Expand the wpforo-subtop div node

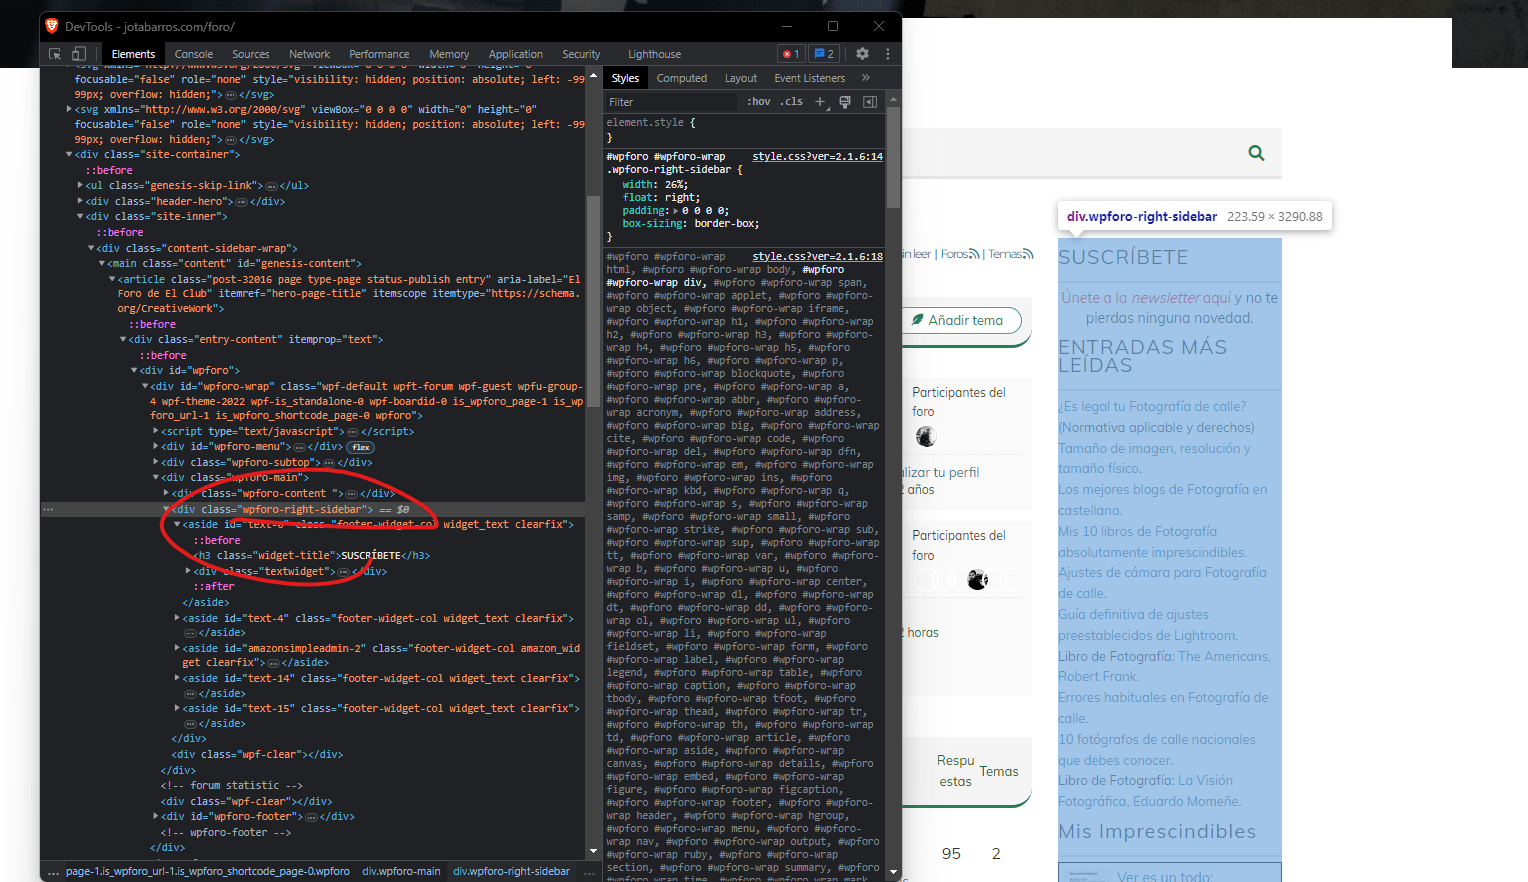(x=155, y=463)
